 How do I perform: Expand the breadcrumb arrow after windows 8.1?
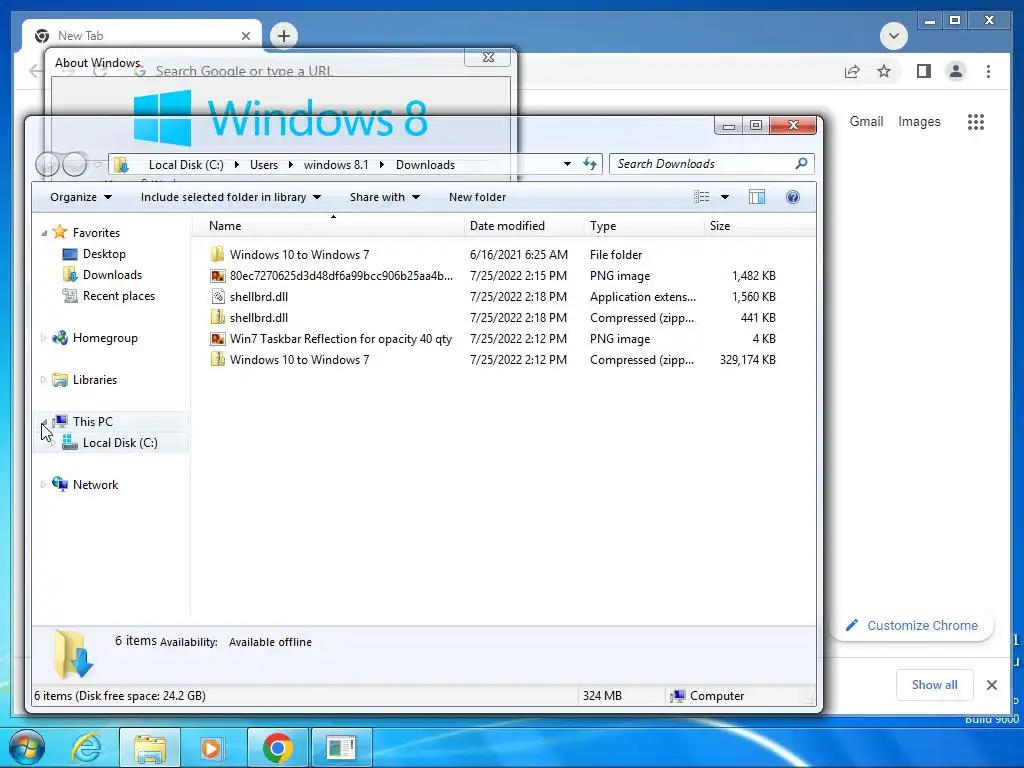[x=382, y=165]
